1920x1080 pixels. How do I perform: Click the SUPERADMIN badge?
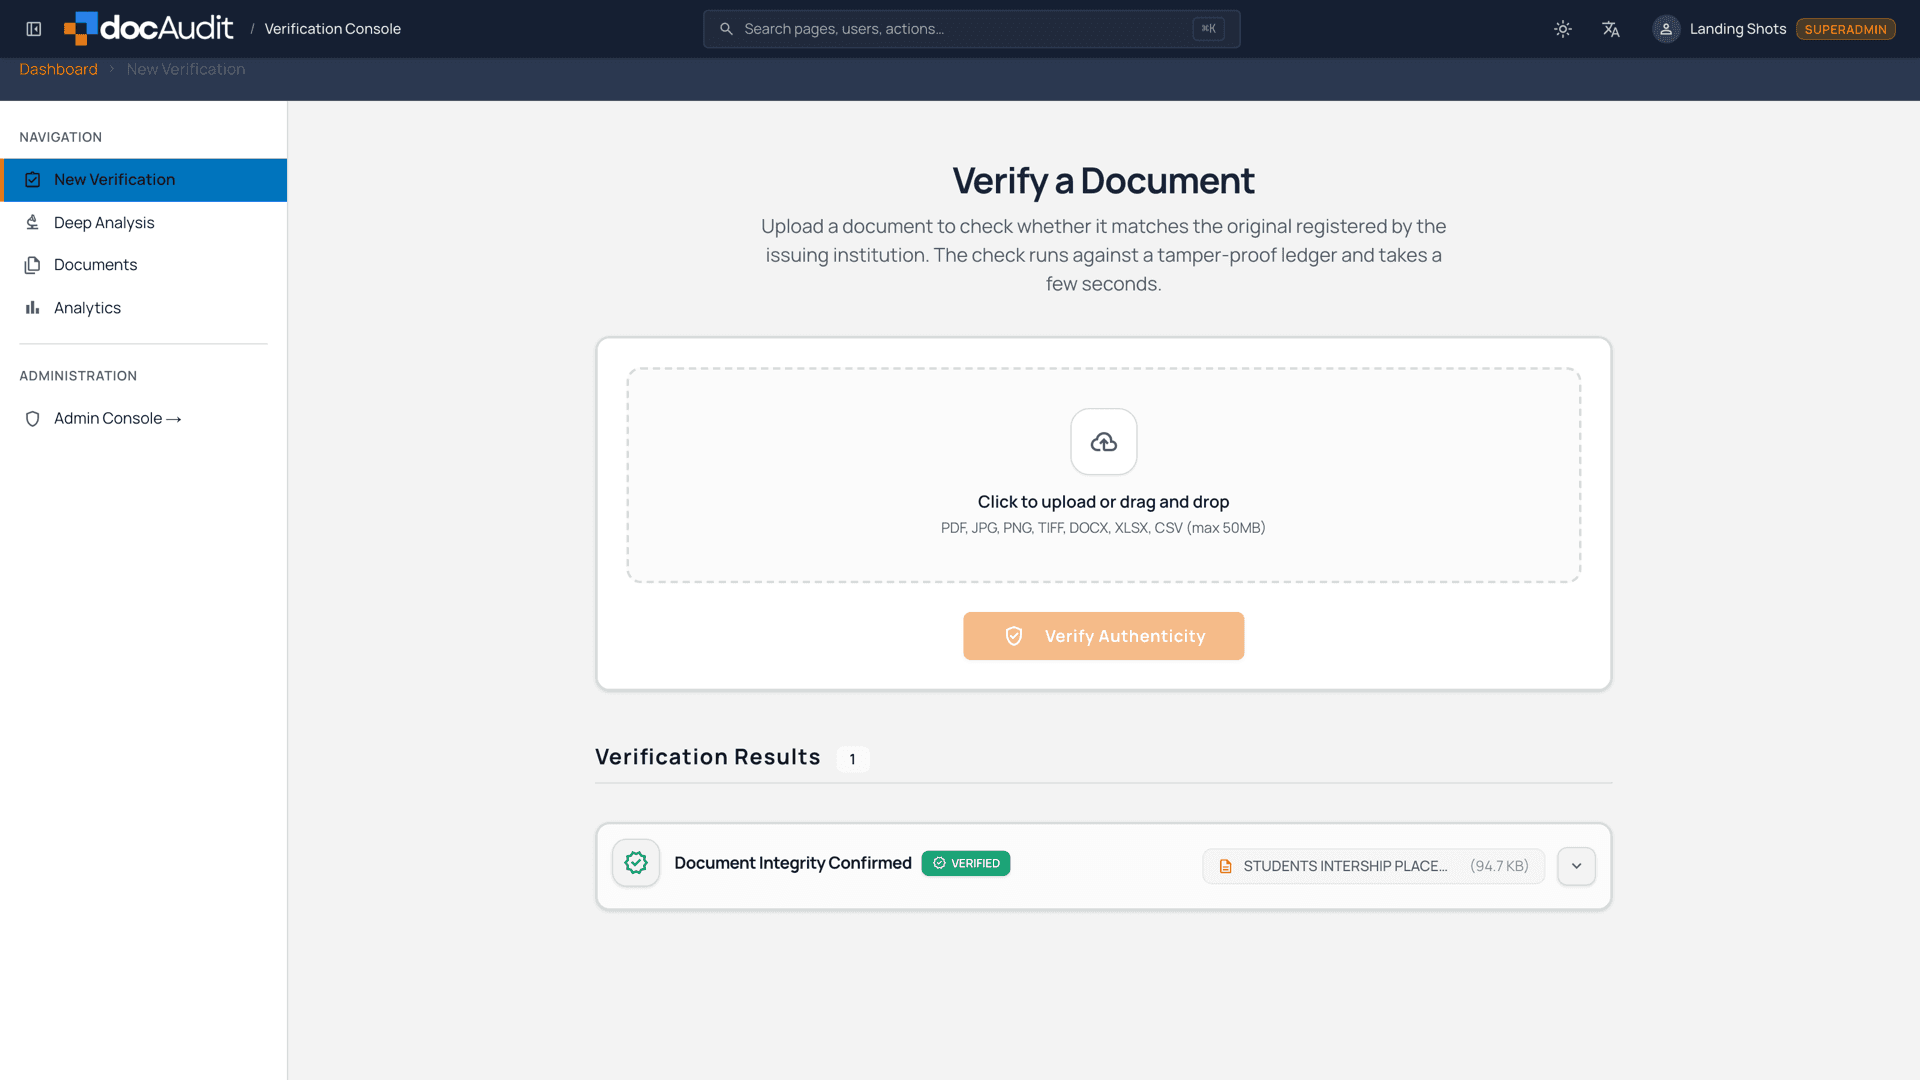tap(1845, 29)
